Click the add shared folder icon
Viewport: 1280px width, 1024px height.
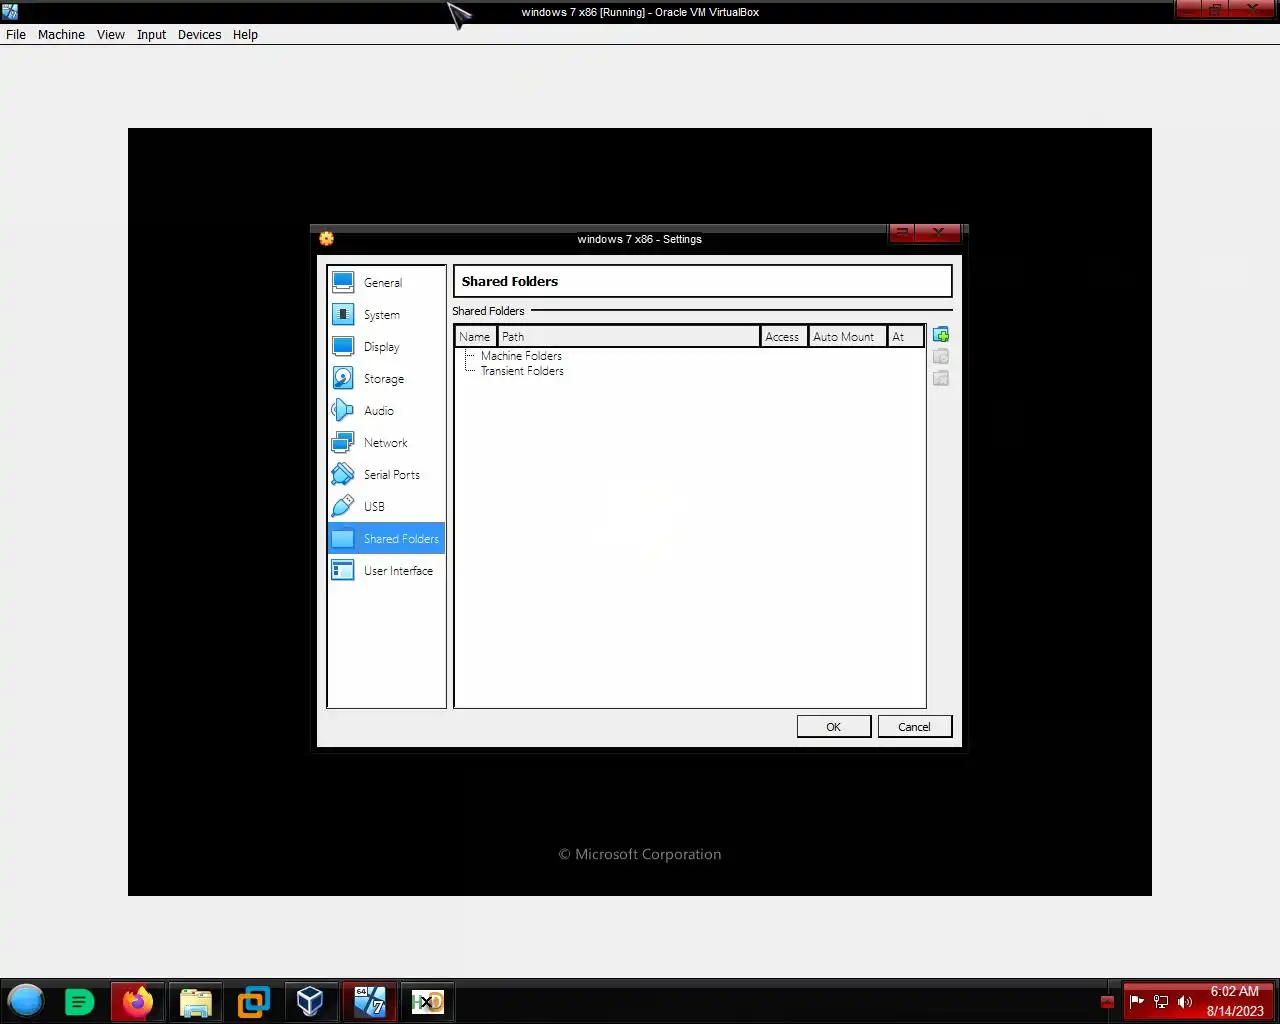point(941,335)
